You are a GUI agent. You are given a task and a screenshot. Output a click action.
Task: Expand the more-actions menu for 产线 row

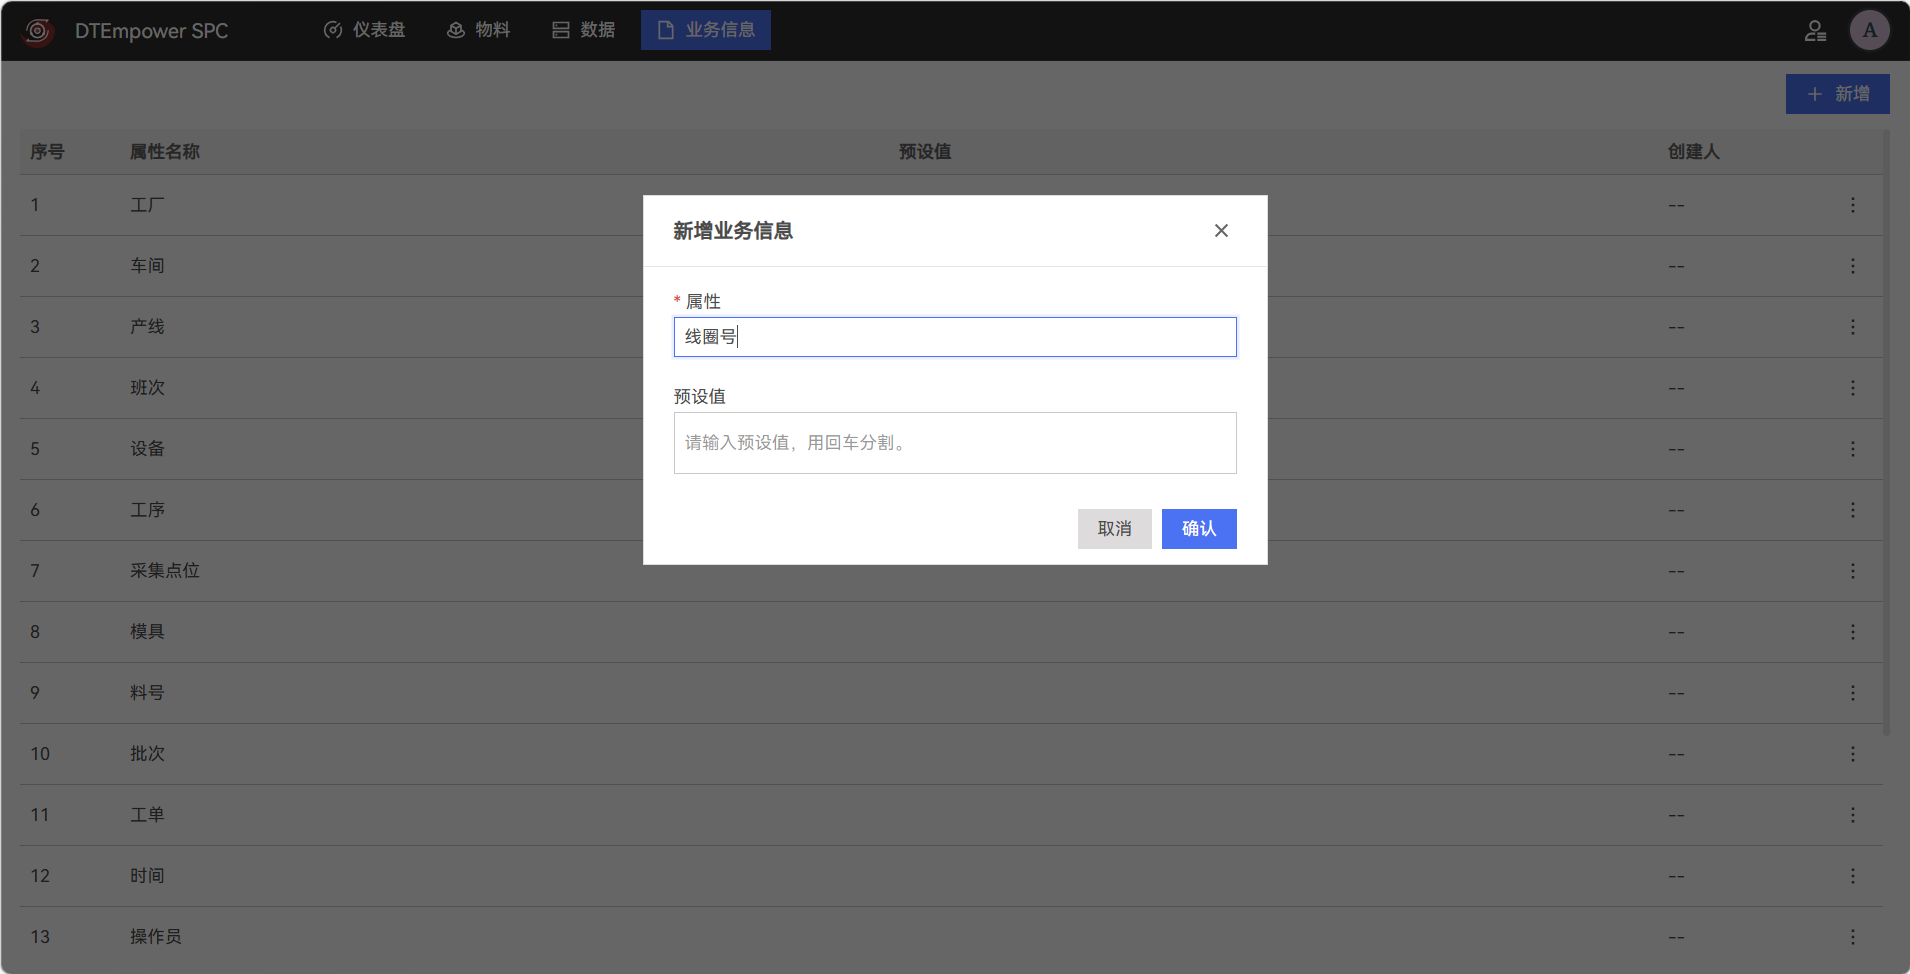click(1852, 327)
